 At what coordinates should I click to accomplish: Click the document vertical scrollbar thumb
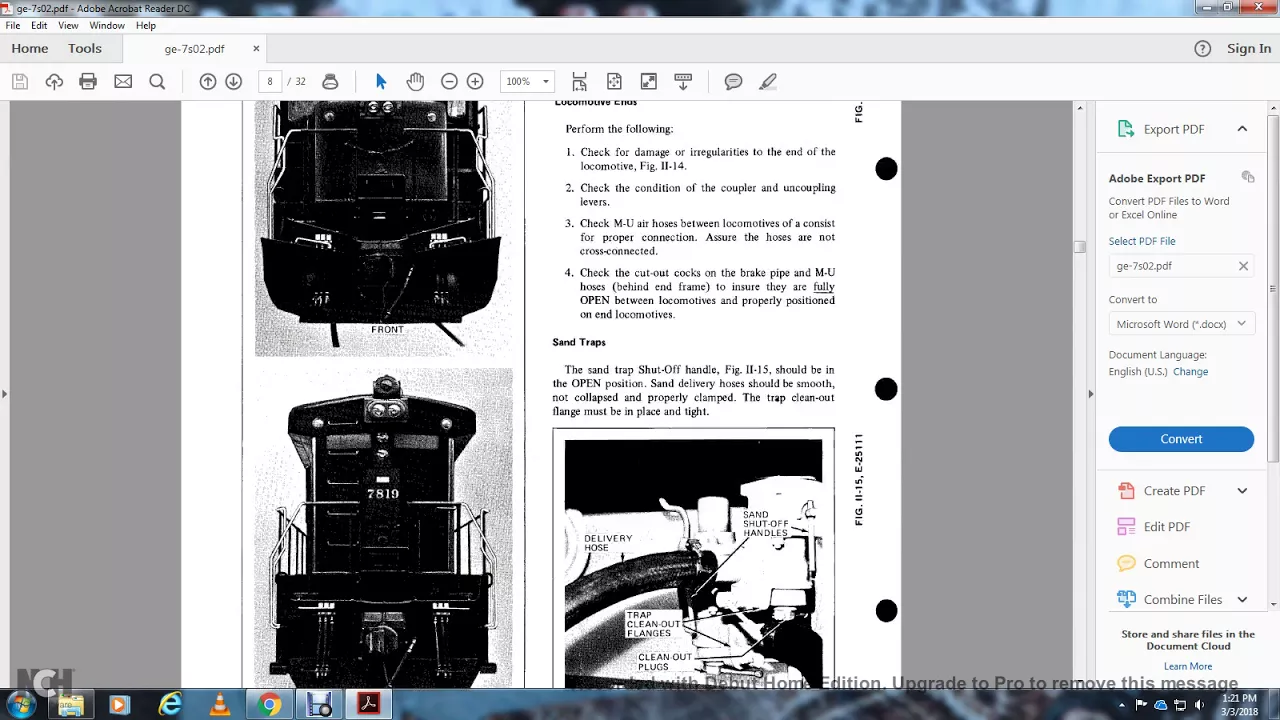click(x=1079, y=246)
